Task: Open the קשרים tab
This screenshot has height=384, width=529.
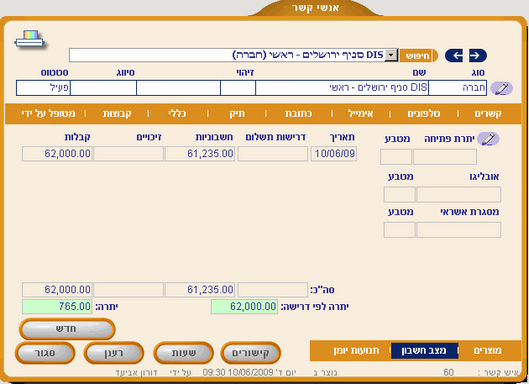Action: [x=488, y=114]
